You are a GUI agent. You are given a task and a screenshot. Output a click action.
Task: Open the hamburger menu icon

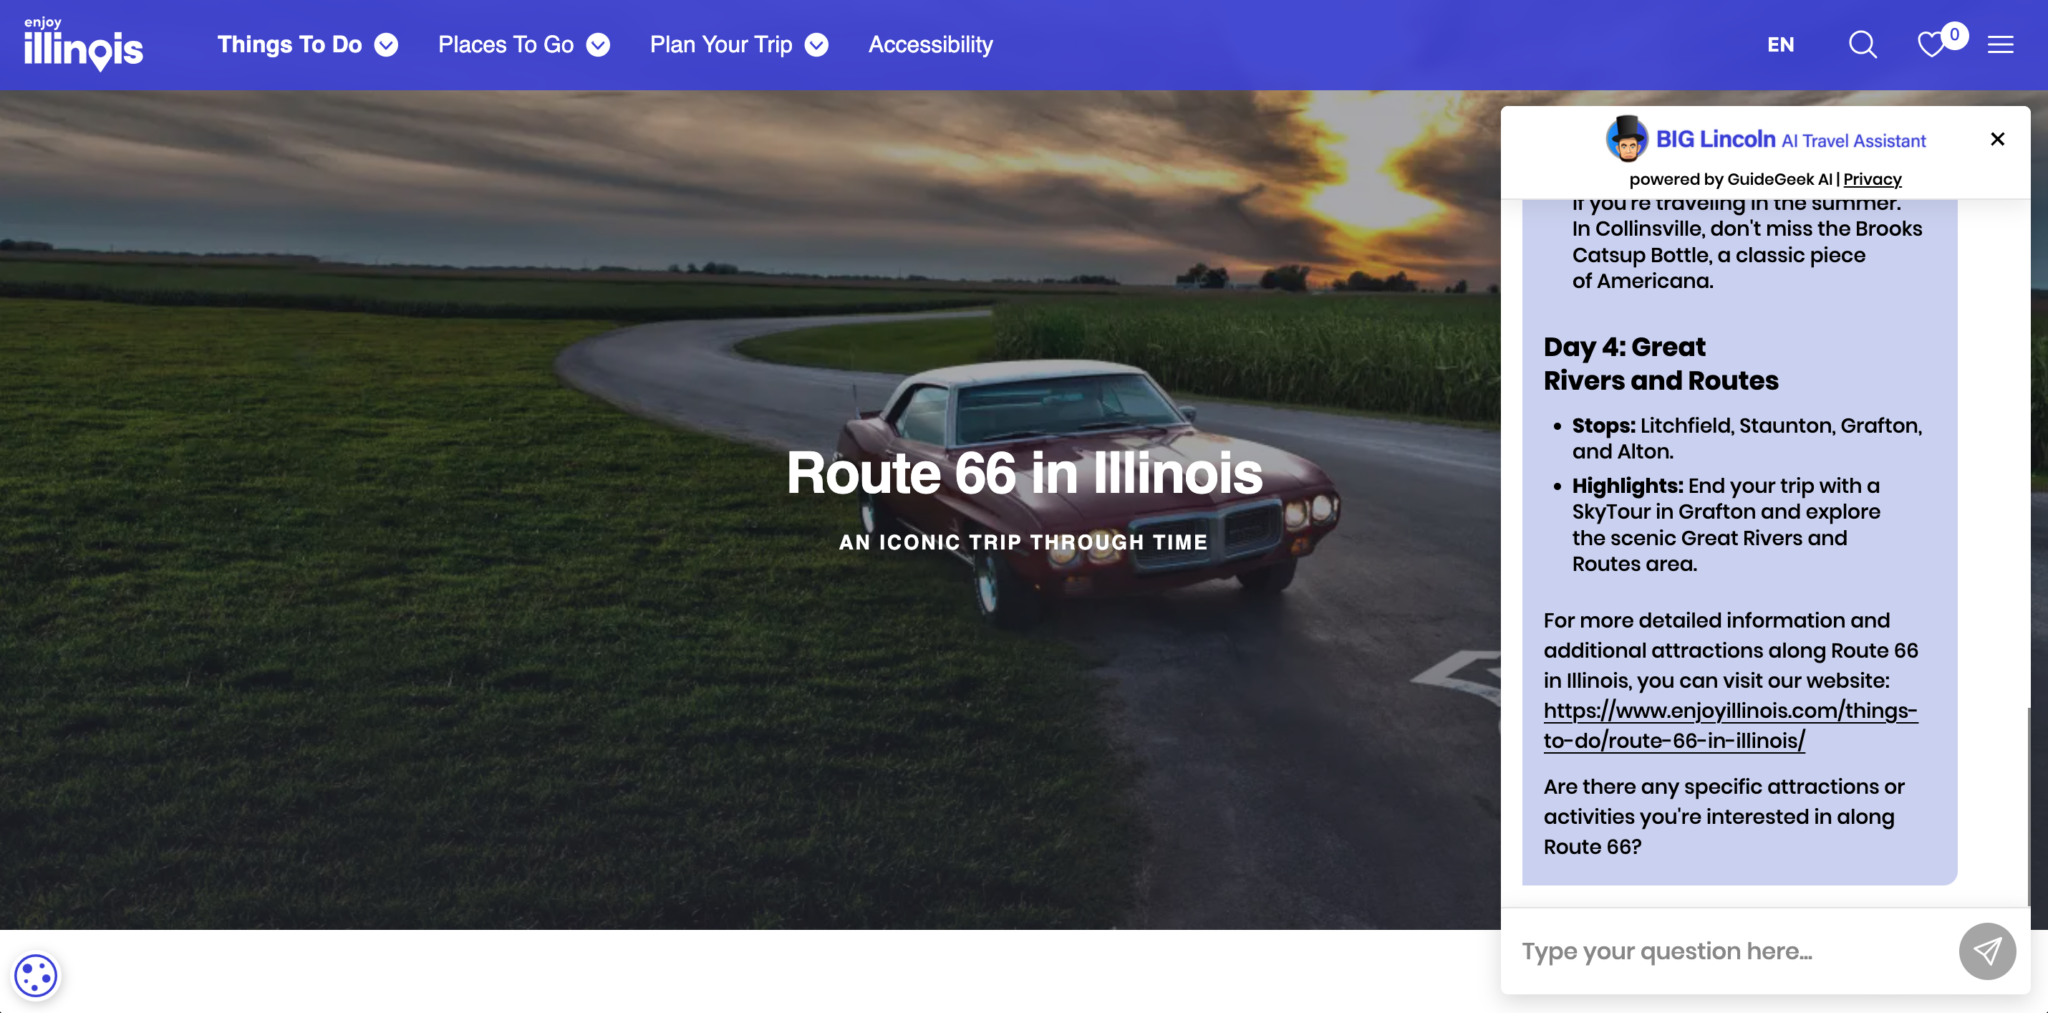click(2000, 44)
